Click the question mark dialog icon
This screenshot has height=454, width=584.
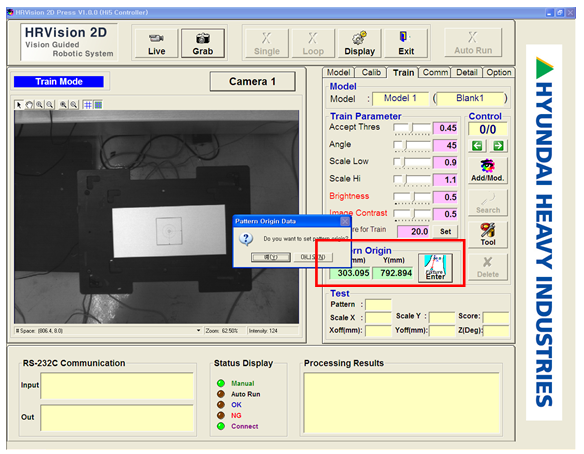[x=246, y=239]
